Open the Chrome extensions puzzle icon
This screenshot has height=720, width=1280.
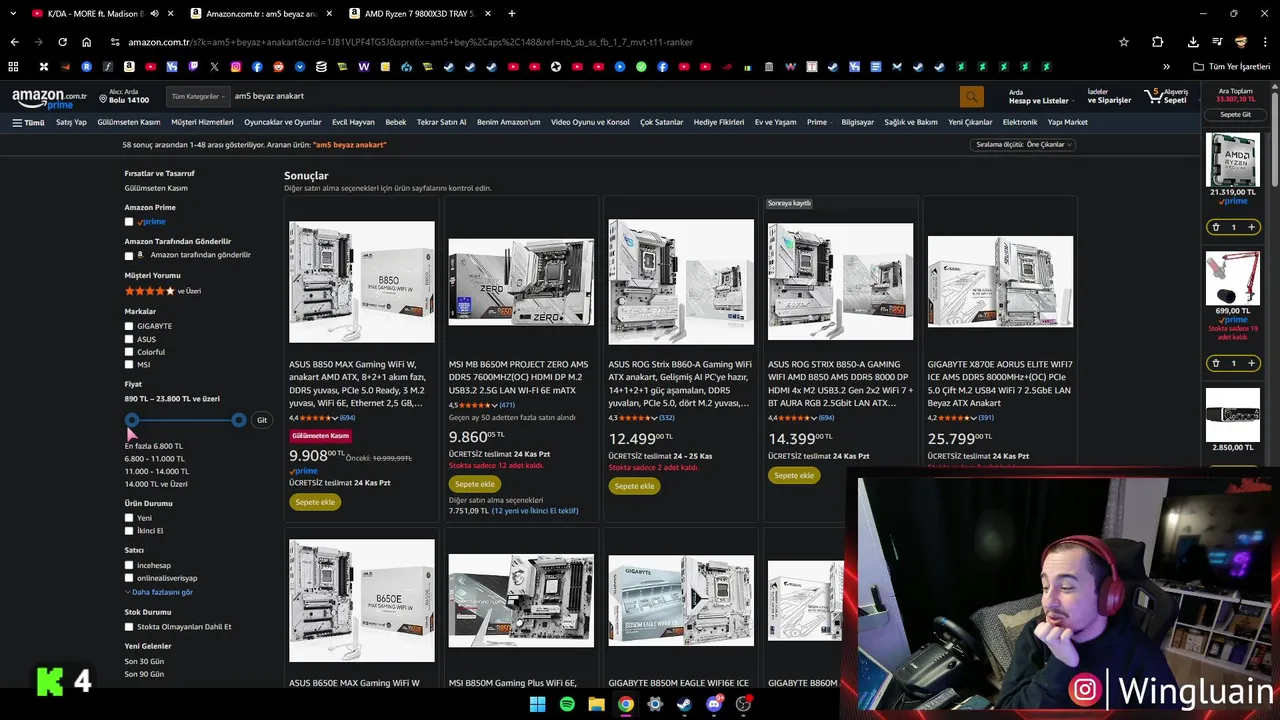click(1157, 42)
